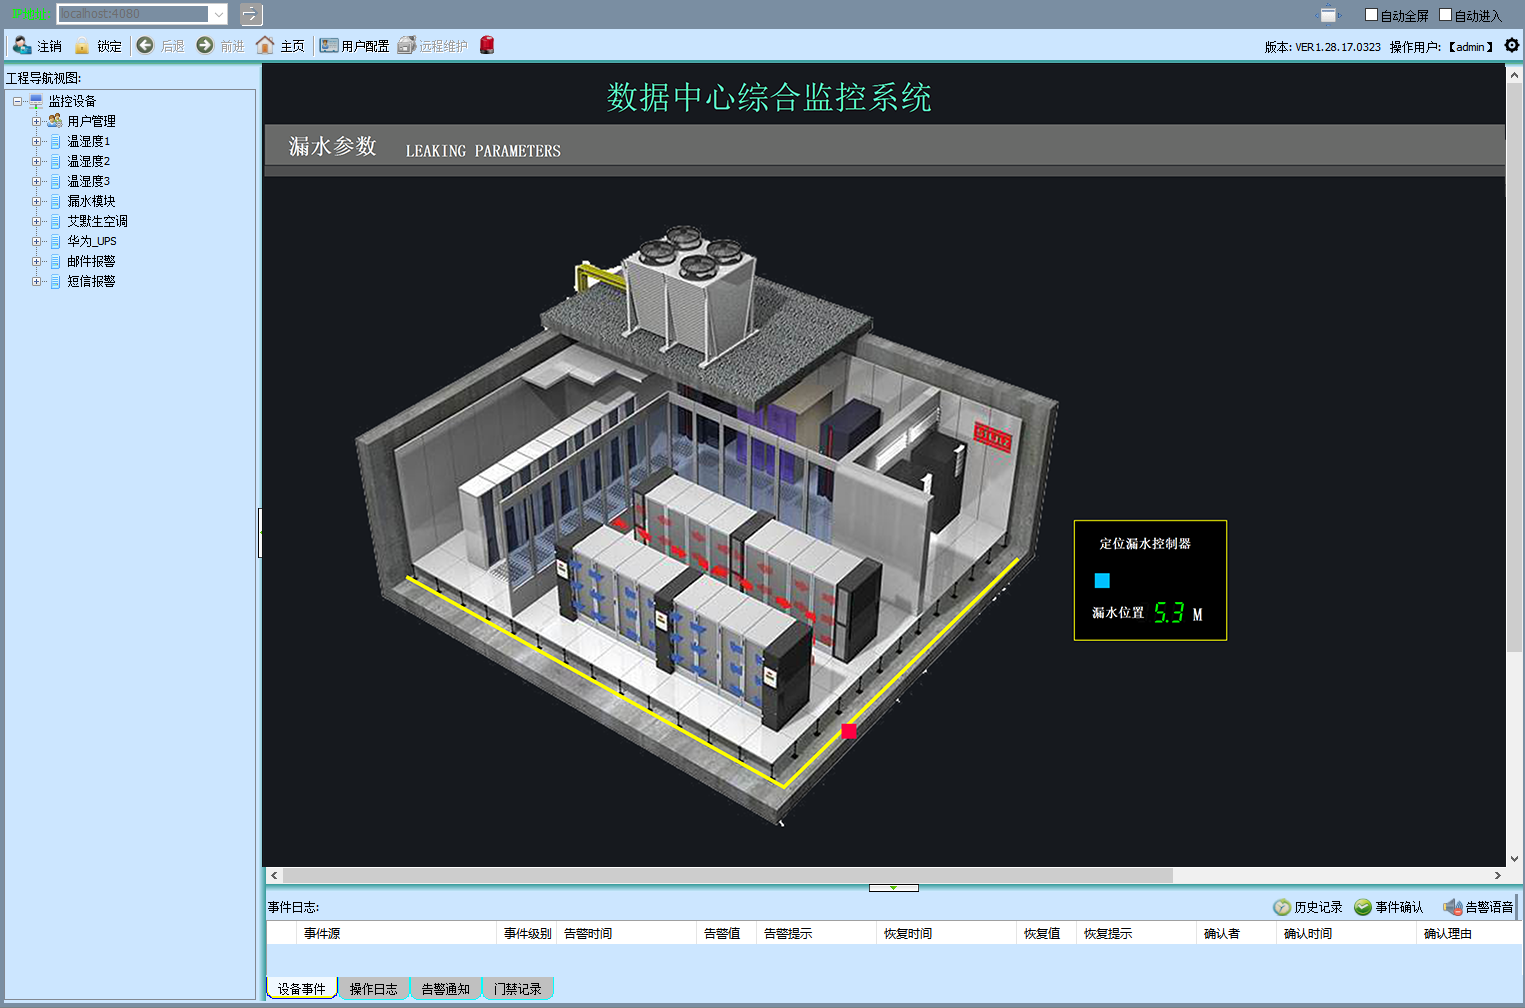Switch to 操作日志 tab
1525x1008 pixels.
pos(373,989)
